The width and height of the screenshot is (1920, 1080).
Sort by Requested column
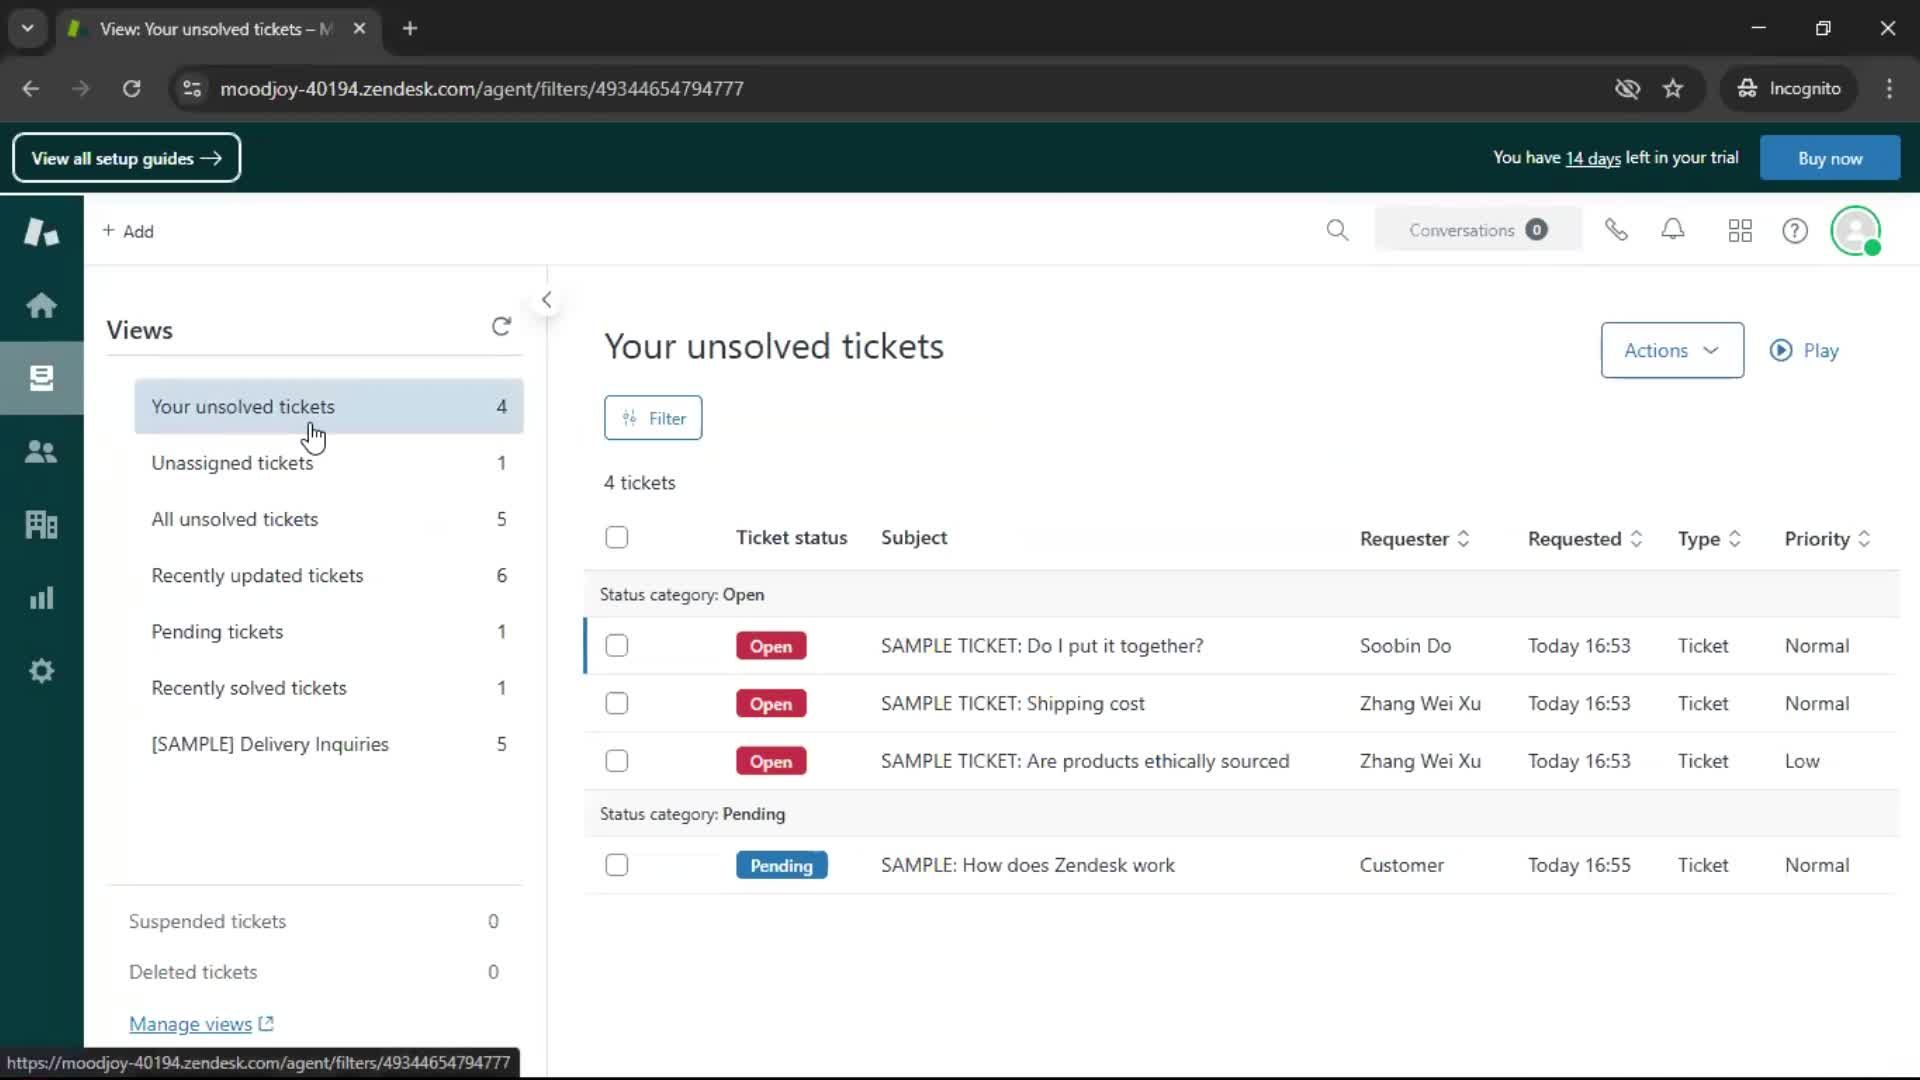pyautogui.click(x=1585, y=539)
